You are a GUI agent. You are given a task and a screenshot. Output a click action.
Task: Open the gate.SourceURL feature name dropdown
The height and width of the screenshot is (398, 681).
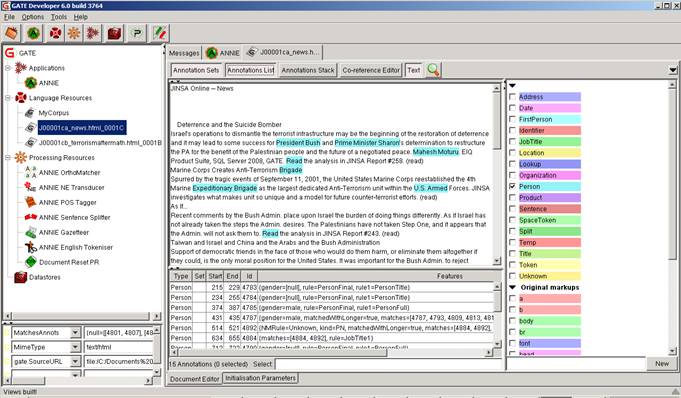pyautogui.click(x=75, y=361)
